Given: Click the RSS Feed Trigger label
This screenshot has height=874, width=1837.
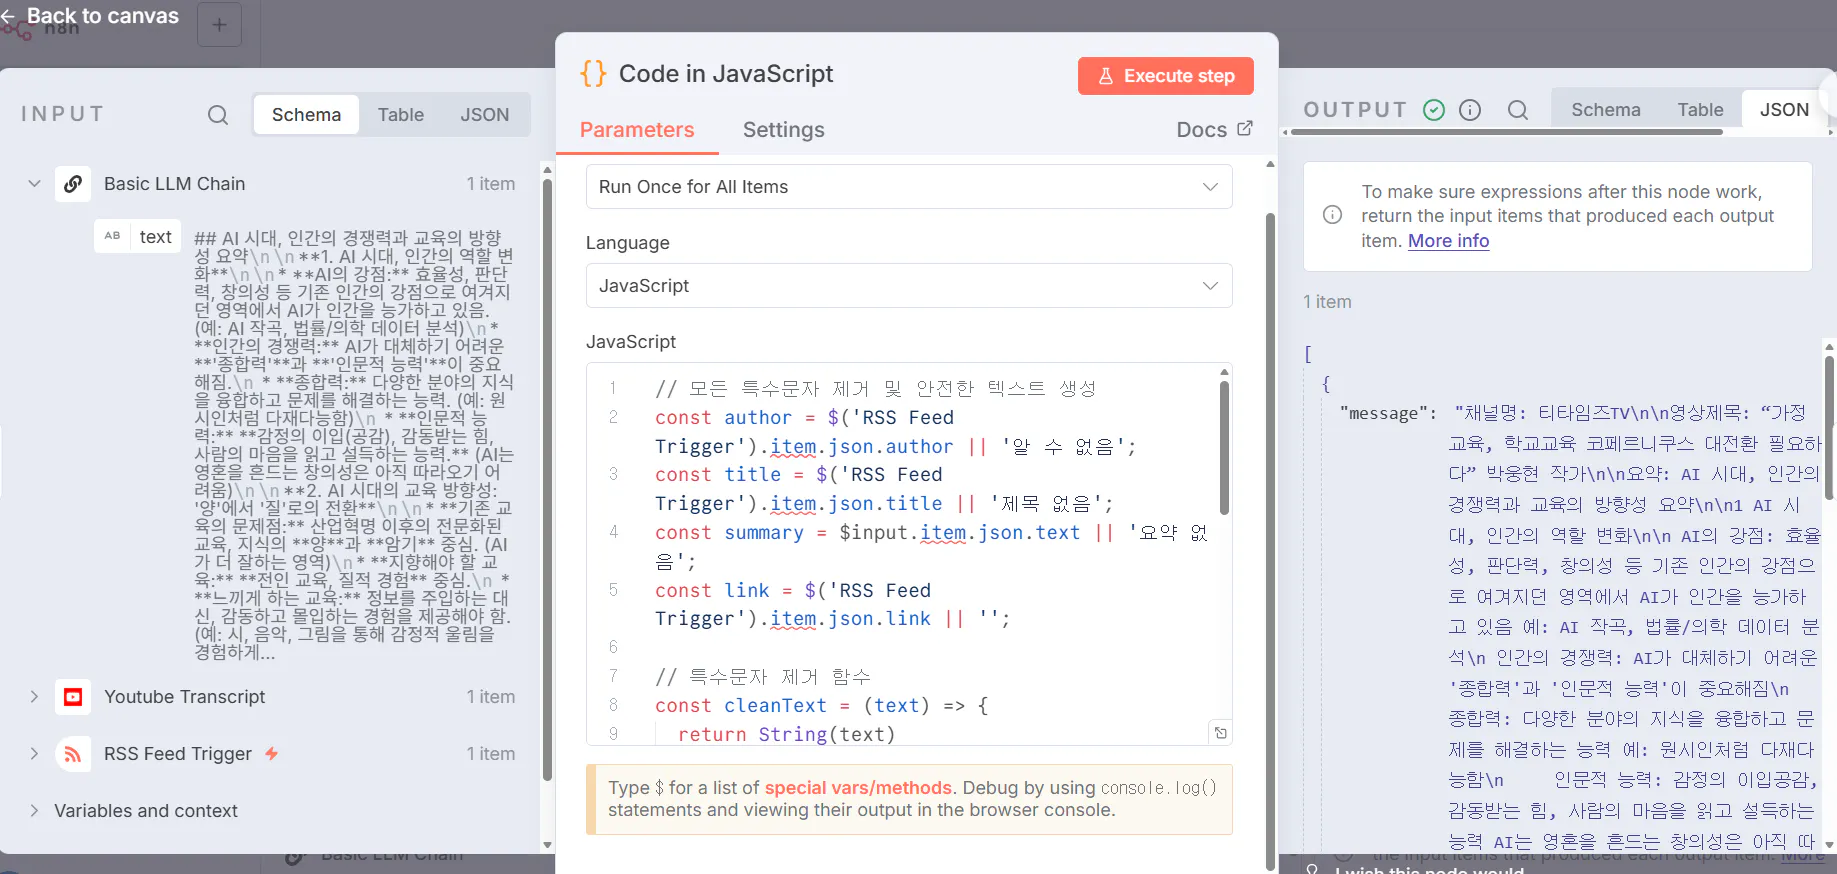Looking at the screenshot, I should click(x=178, y=754).
